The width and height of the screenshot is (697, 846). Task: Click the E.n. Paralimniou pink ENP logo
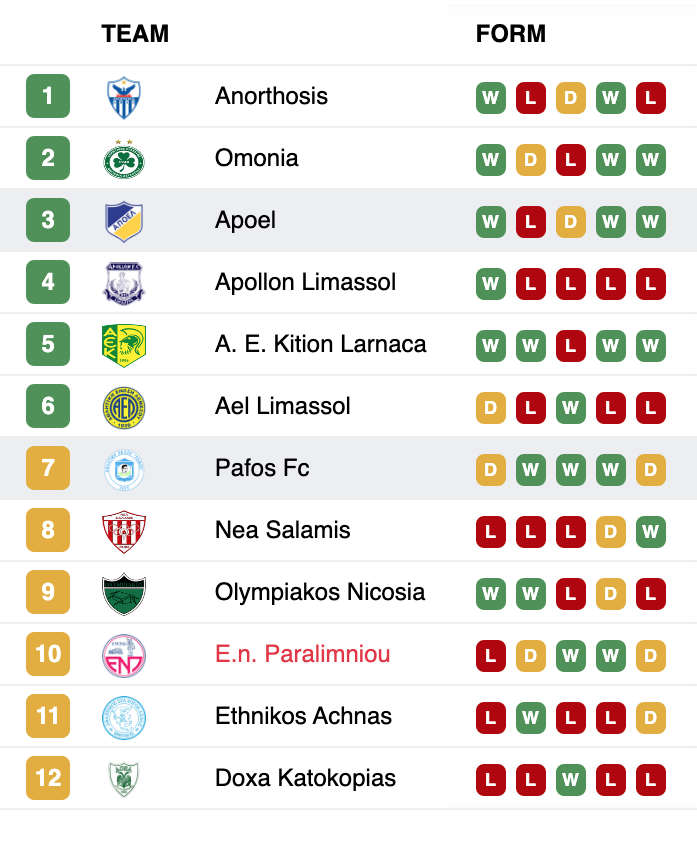(124, 656)
